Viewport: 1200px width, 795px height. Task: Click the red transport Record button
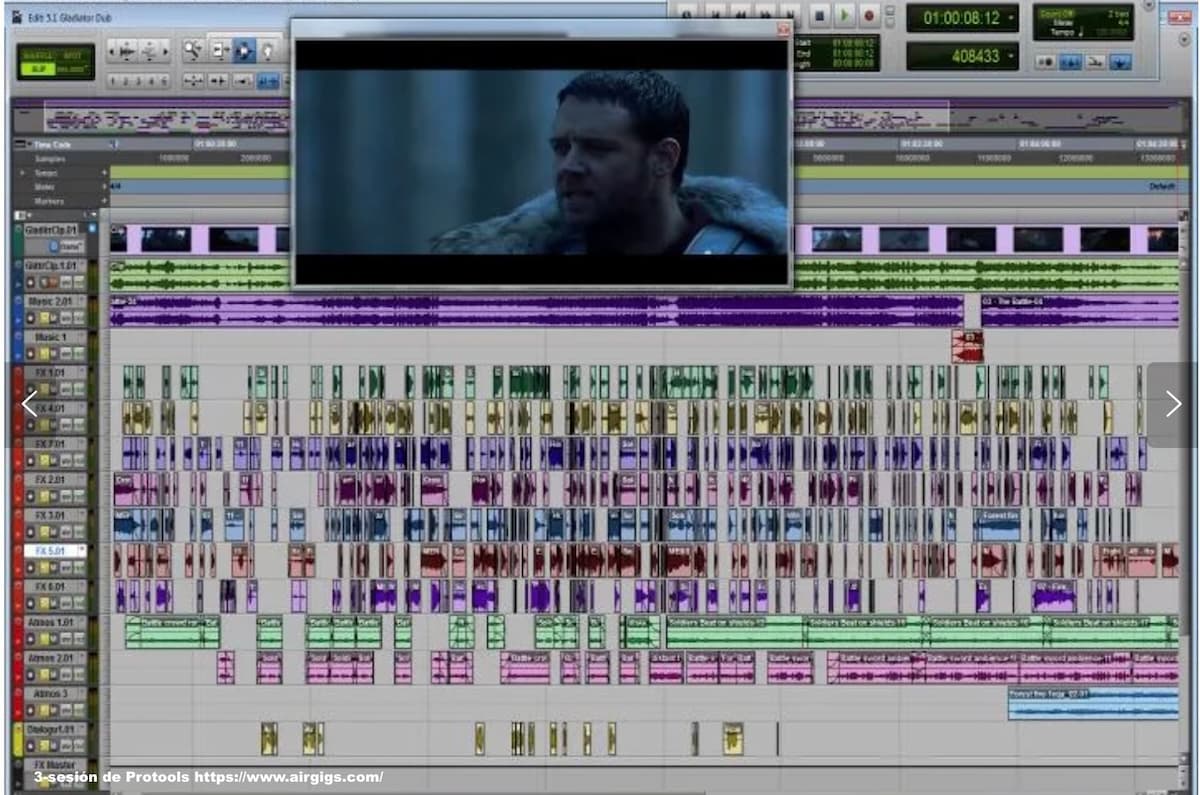tap(869, 16)
